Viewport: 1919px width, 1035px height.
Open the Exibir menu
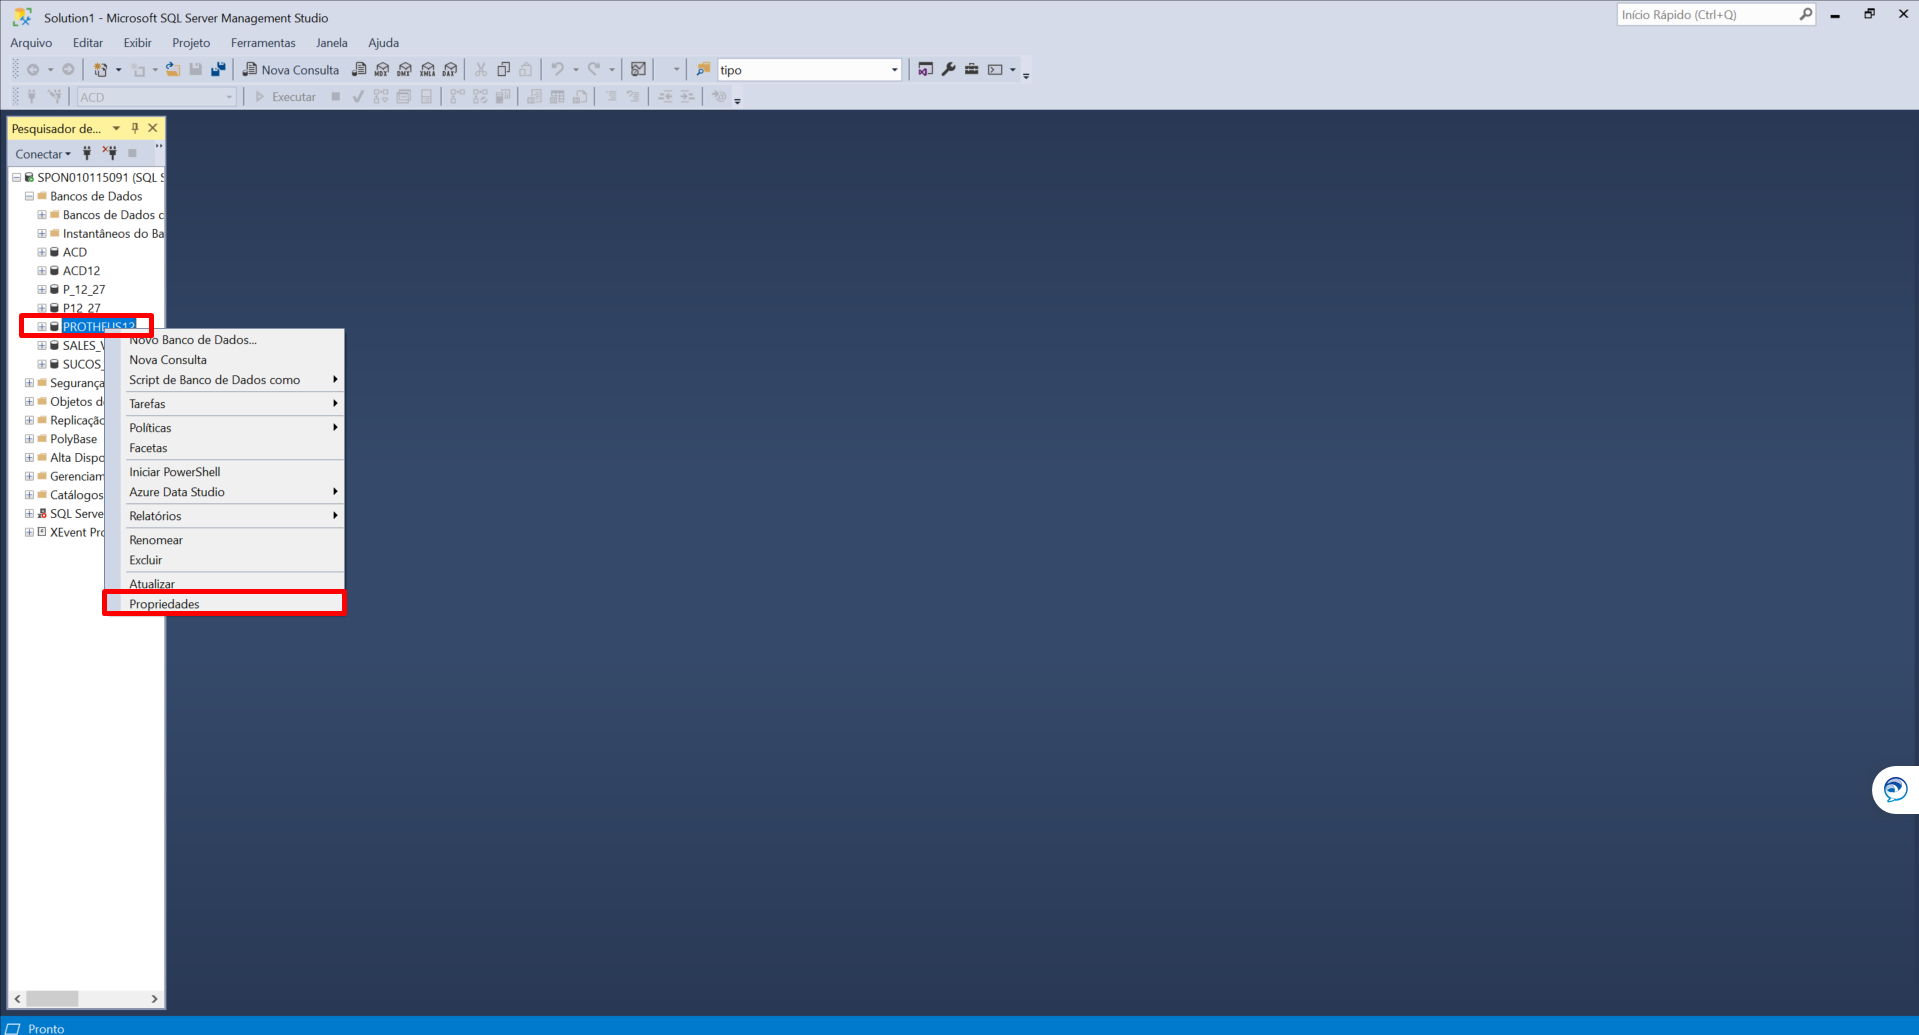click(x=138, y=43)
